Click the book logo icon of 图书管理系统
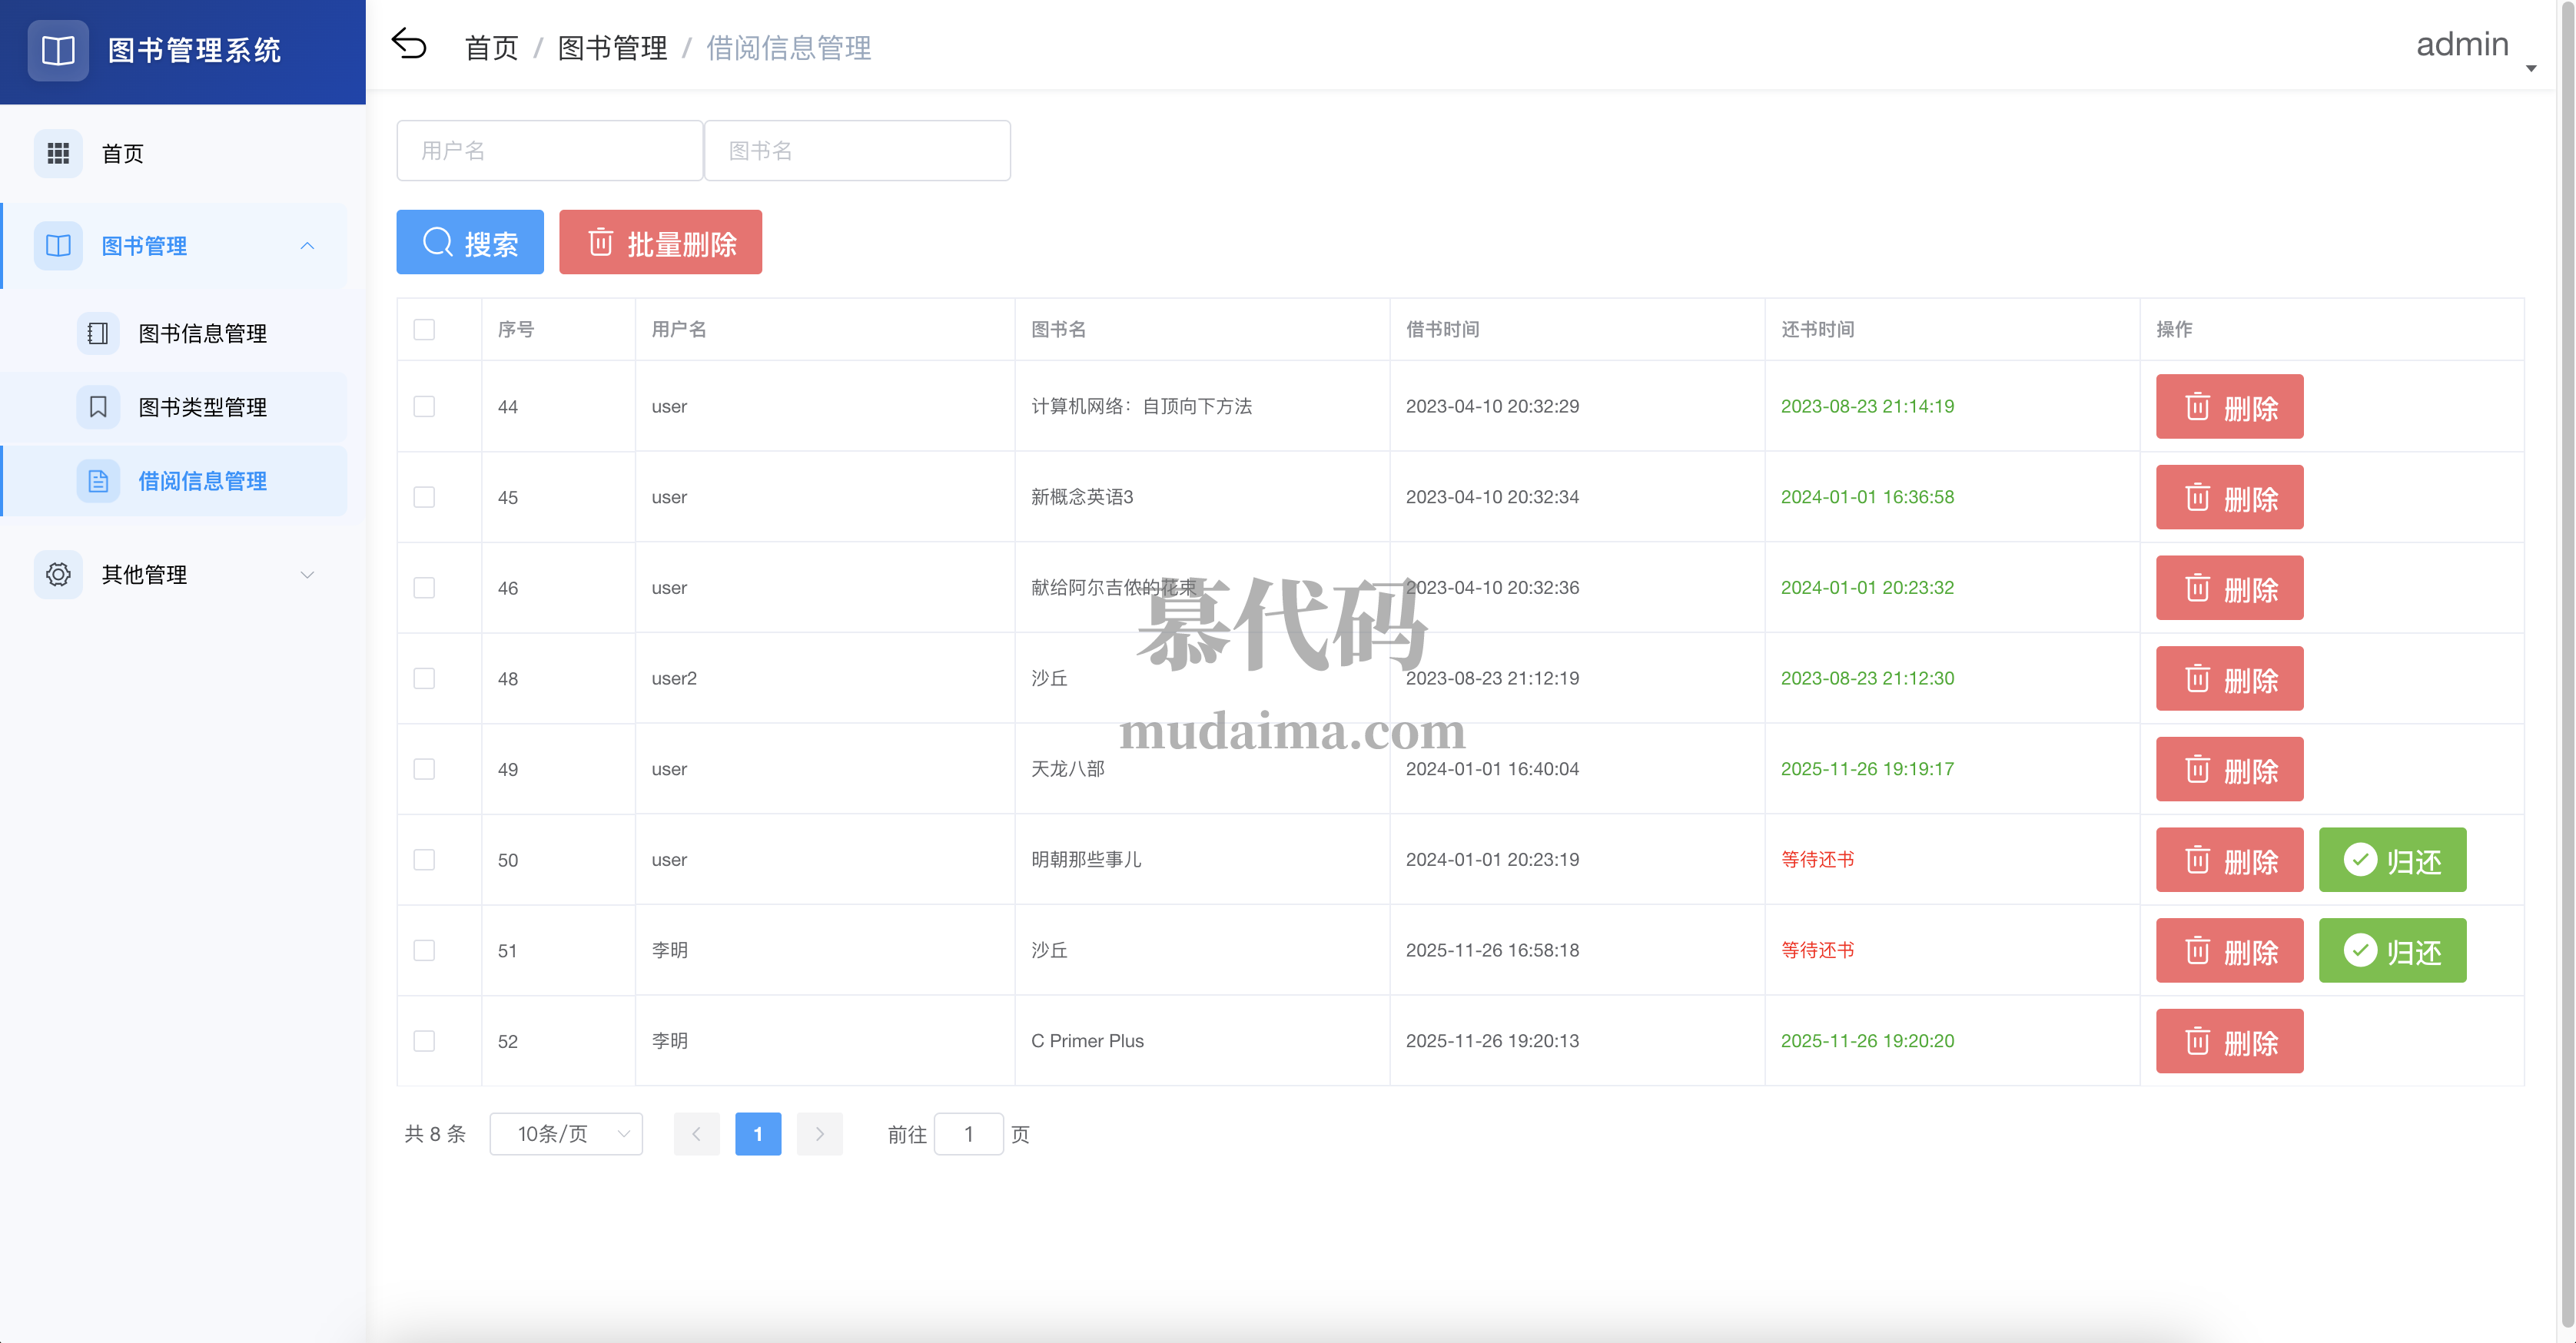Image resolution: width=2576 pixels, height=1343 pixels. [57, 50]
